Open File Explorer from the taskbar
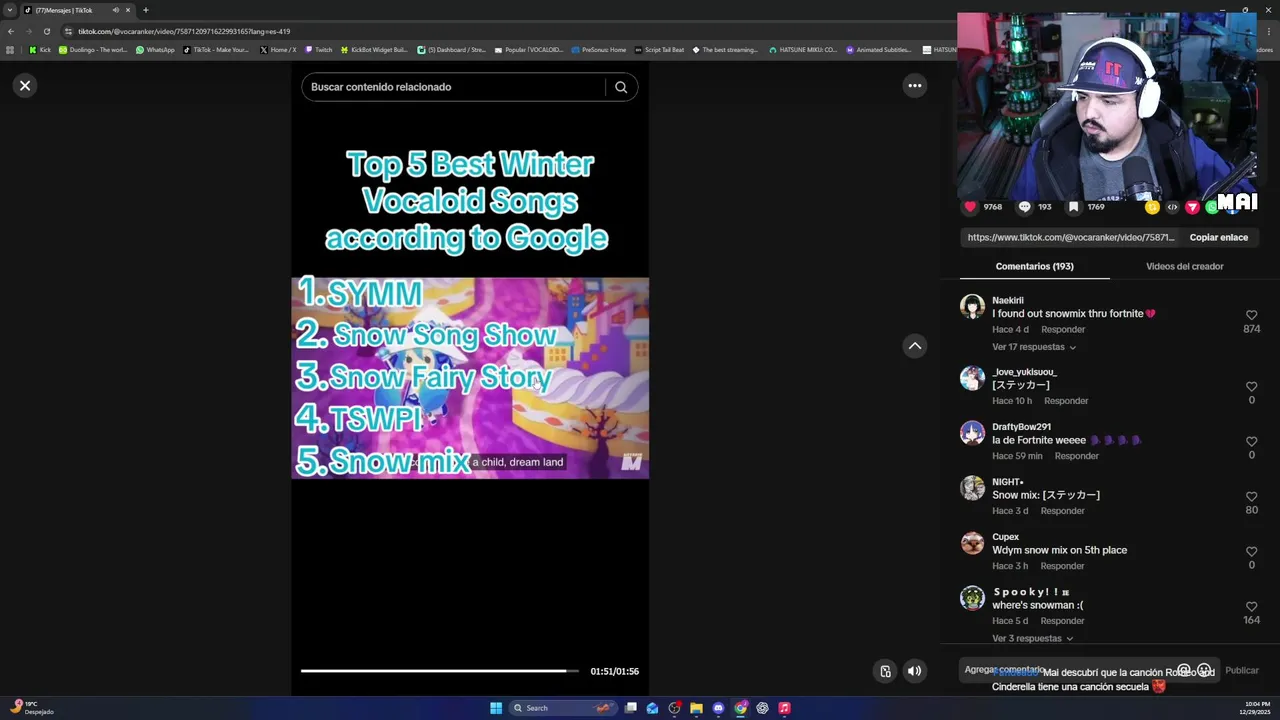The height and width of the screenshot is (720, 1280). (696, 708)
